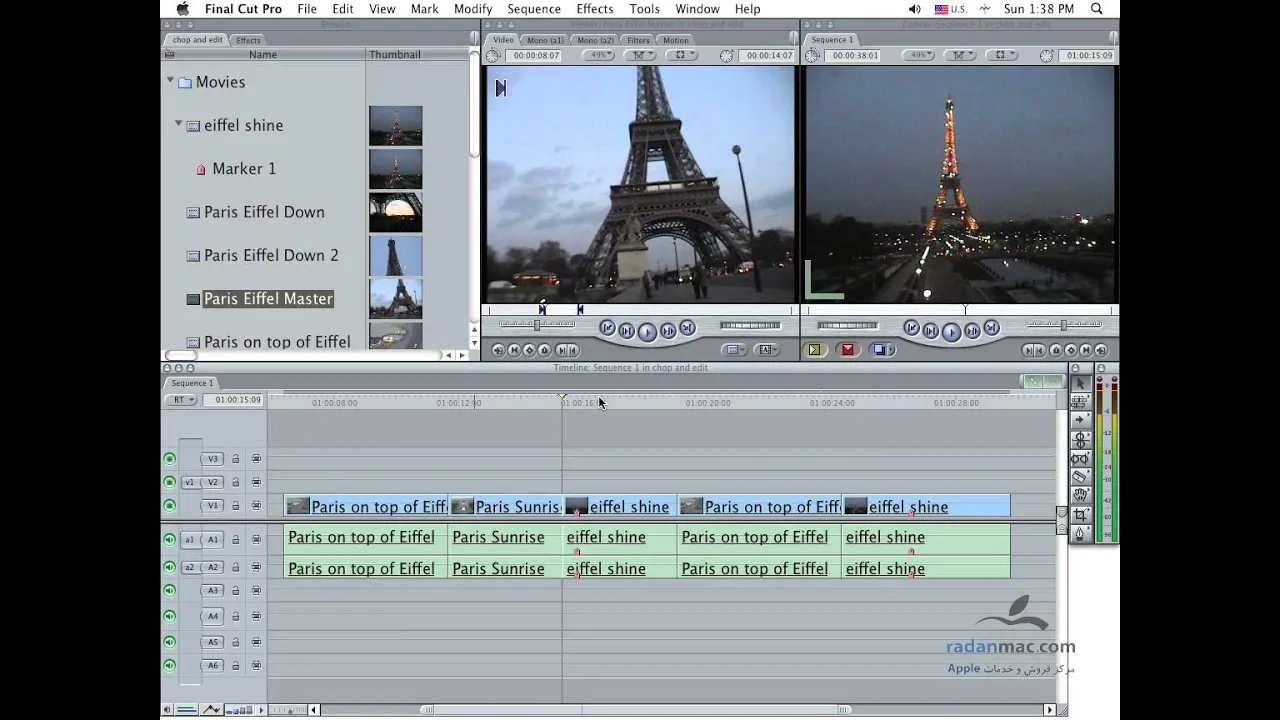This screenshot has height=720, width=1280.
Task: Go to previous edit in Viewer
Action: pos(607,328)
